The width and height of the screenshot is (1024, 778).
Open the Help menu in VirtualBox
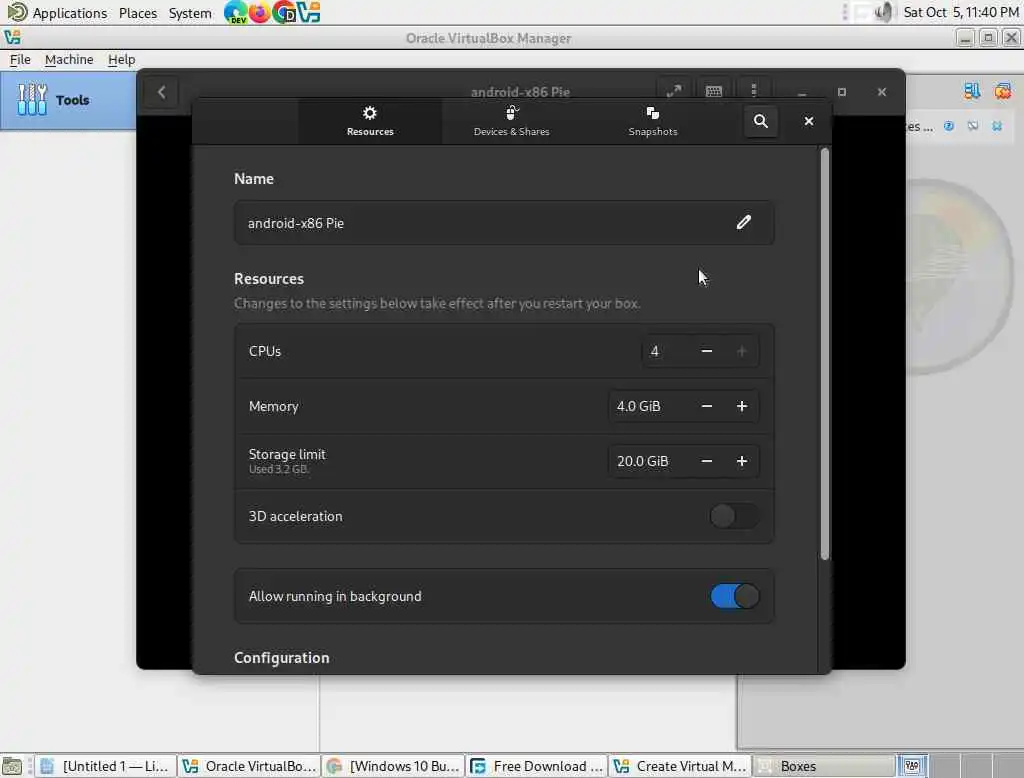(121, 59)
